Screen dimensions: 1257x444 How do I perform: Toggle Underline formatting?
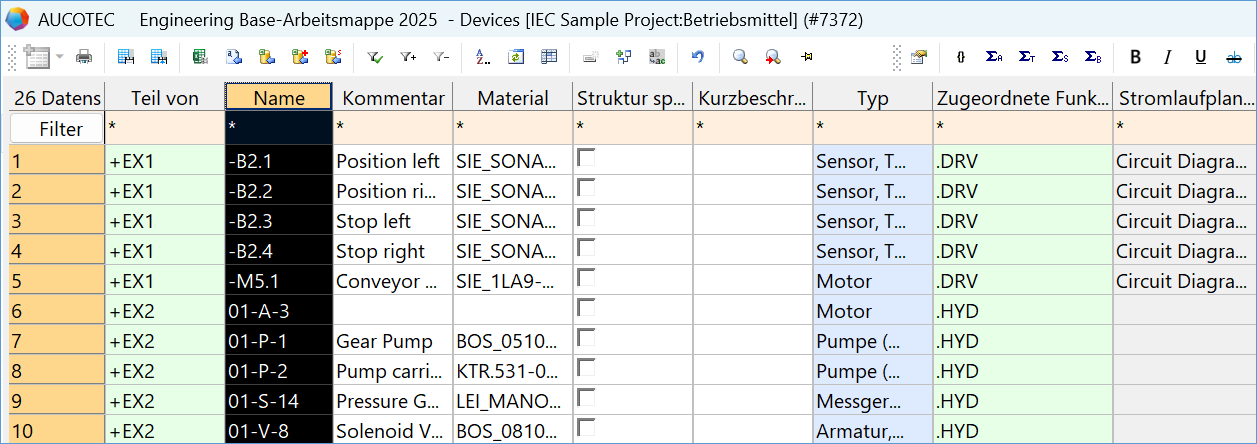tap(1201, 57)
